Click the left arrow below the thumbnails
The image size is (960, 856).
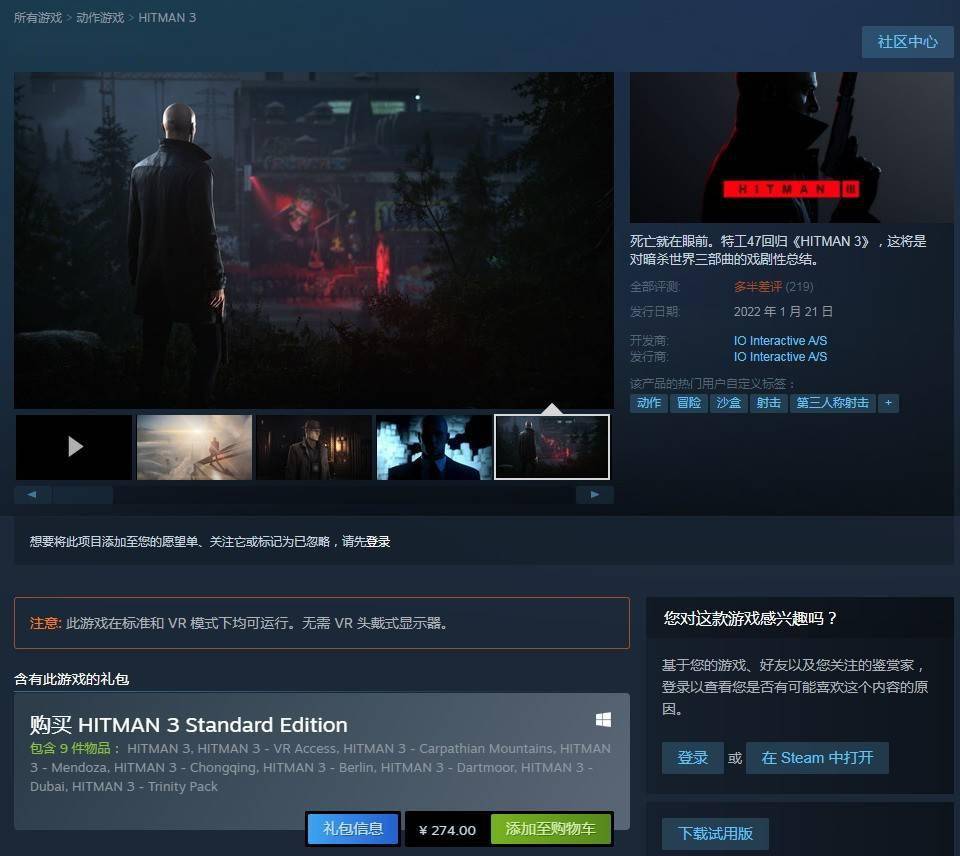tap(31, 494)
